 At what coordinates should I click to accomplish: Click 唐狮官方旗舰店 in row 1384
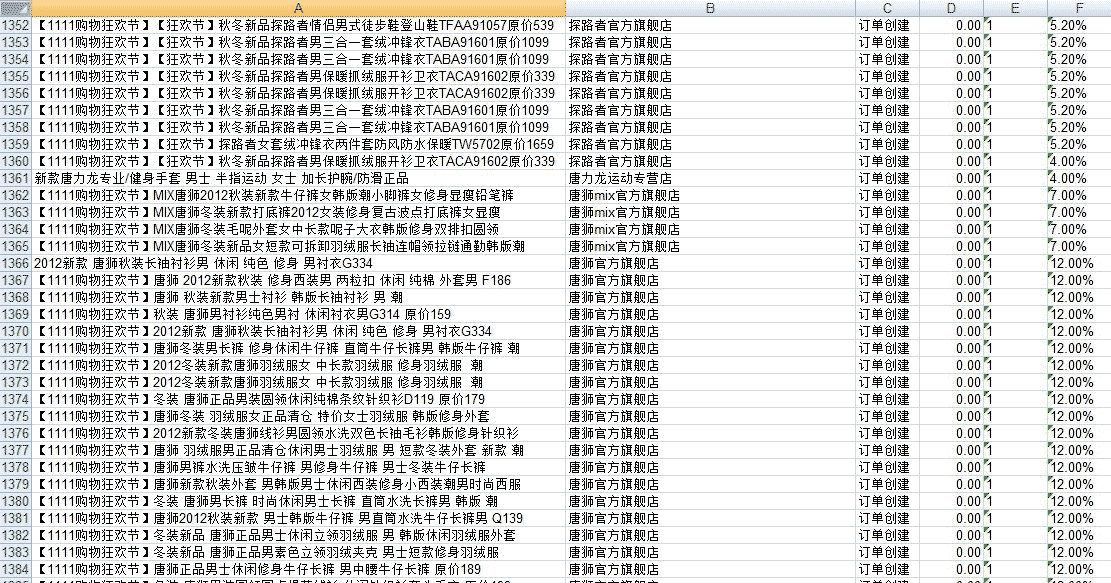click(x=710, y=570)
